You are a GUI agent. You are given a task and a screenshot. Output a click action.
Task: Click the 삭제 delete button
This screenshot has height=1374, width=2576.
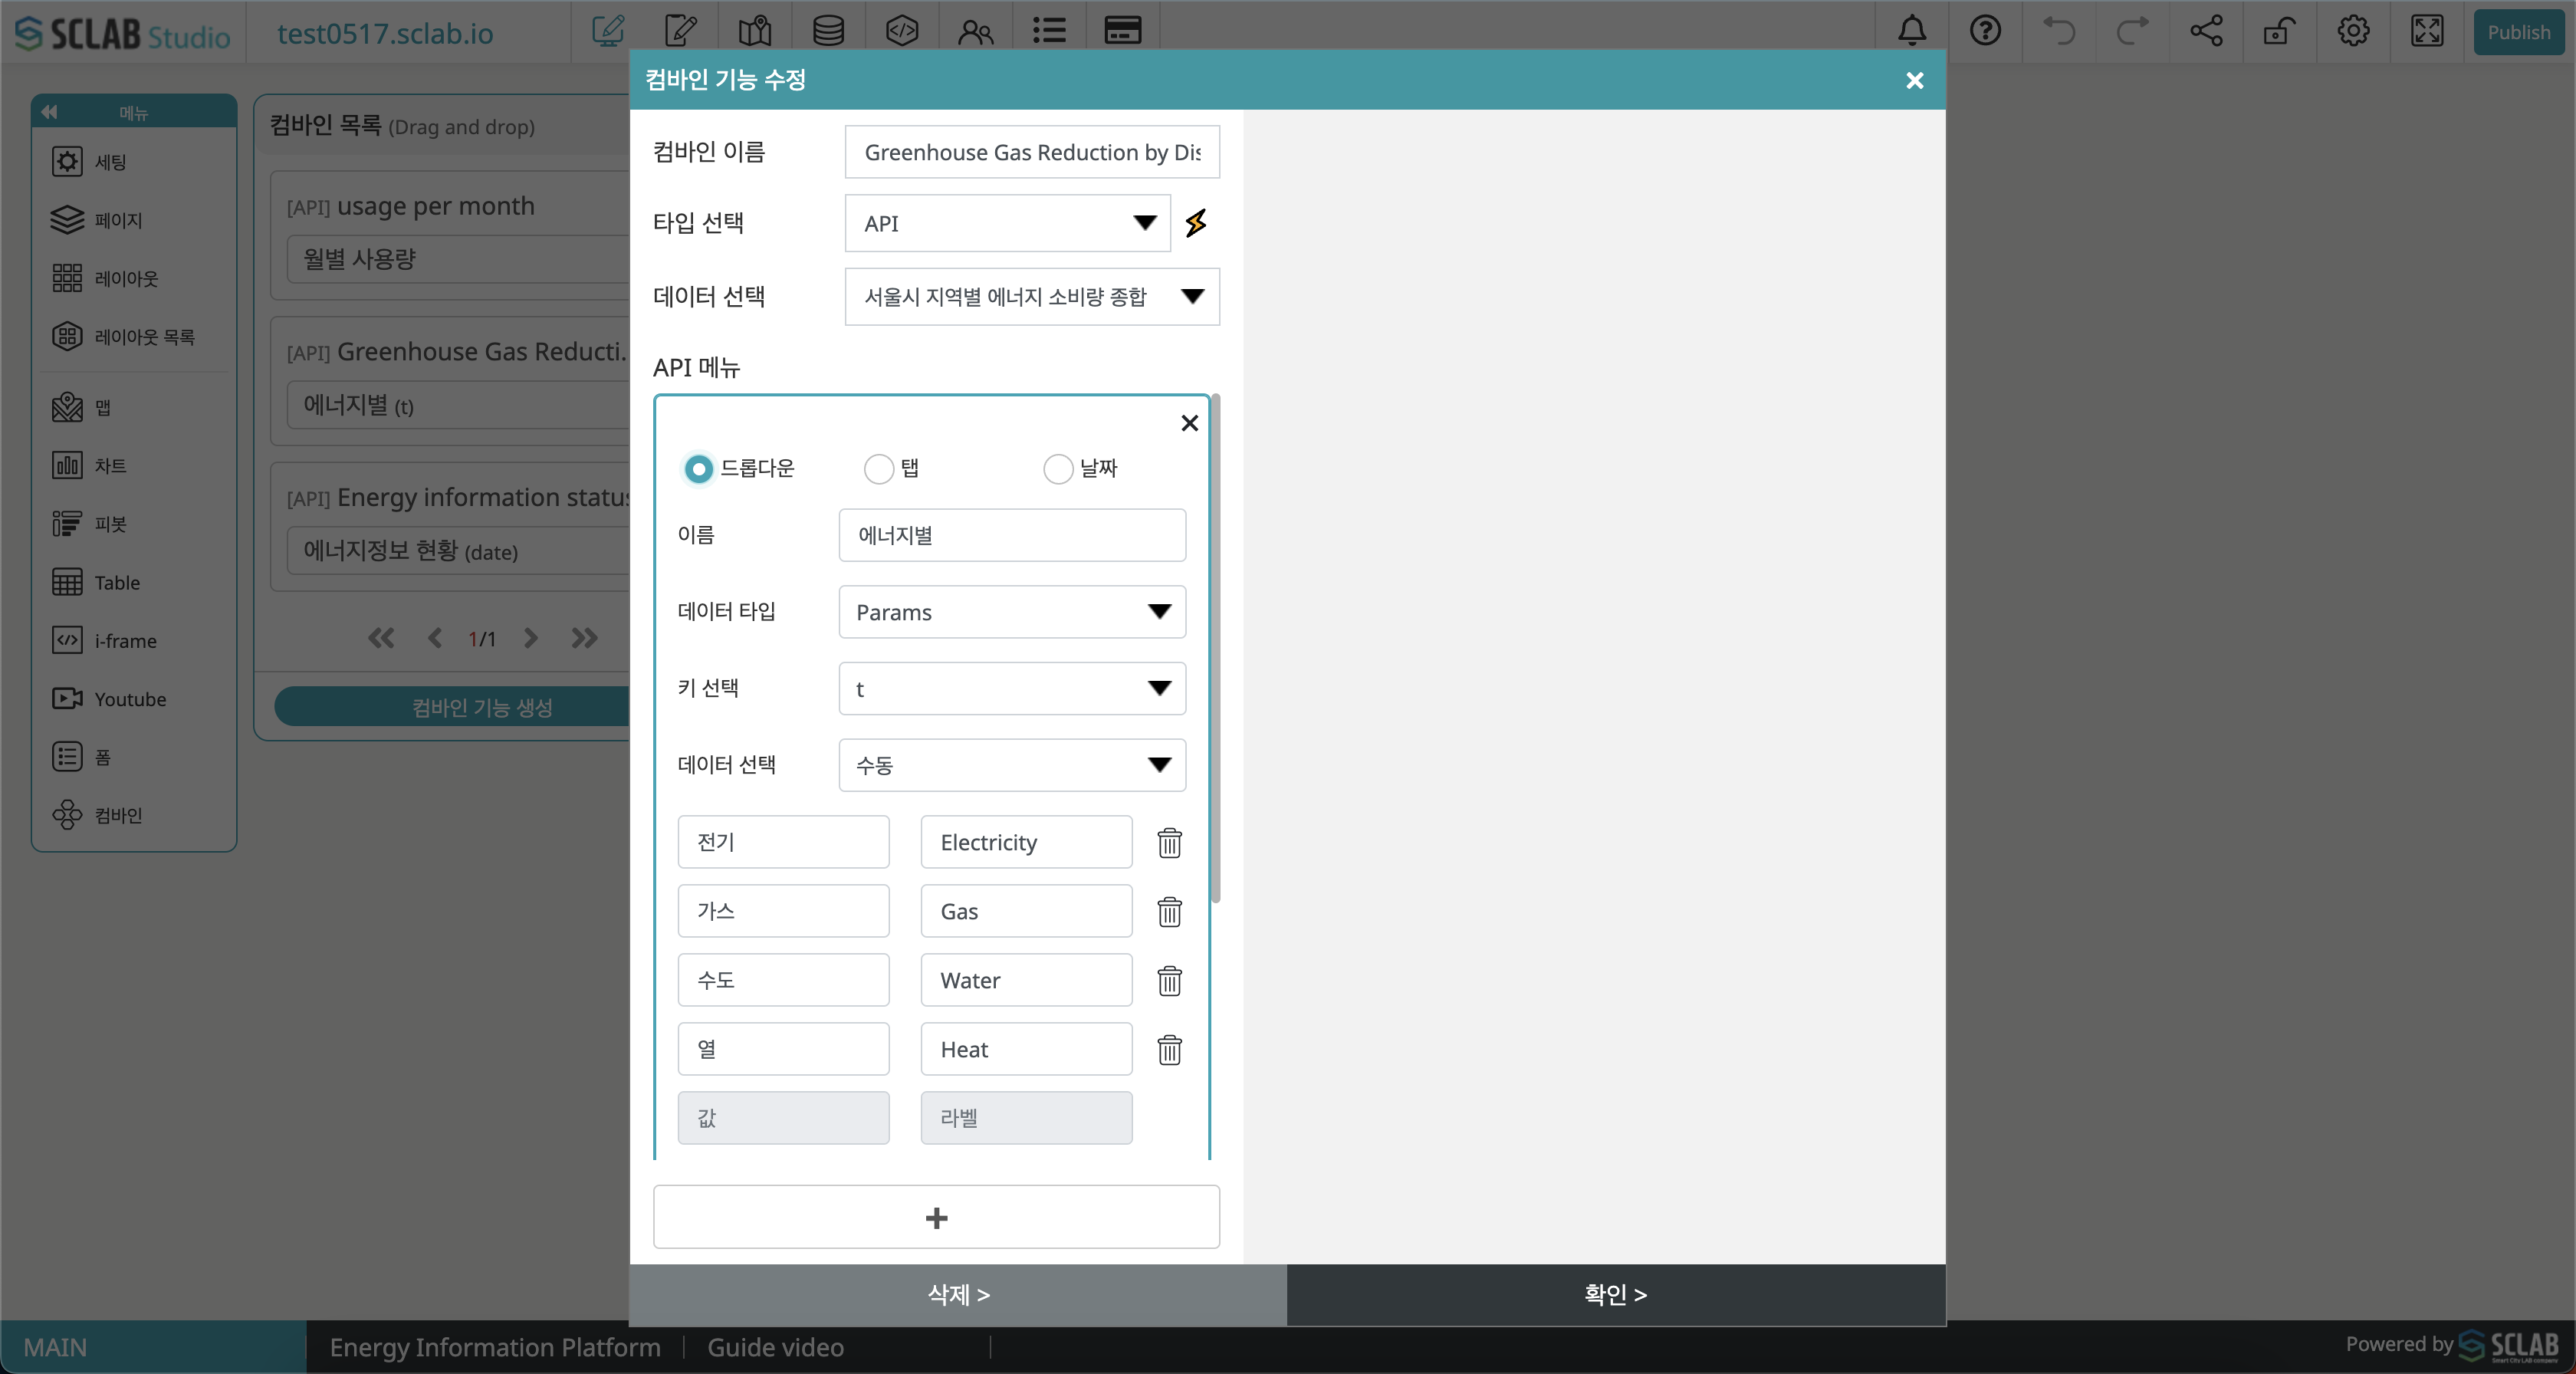pos(958,1296)
